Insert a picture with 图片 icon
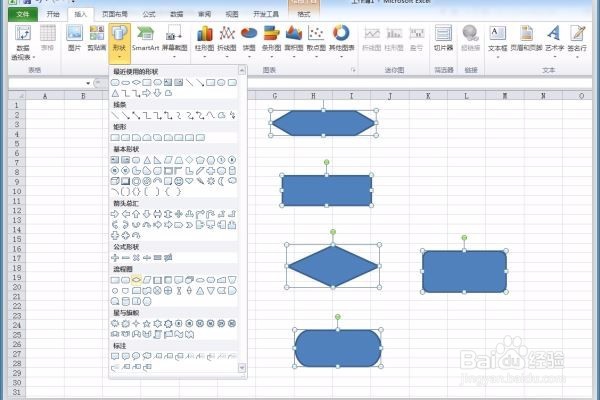 coord(74,38)
